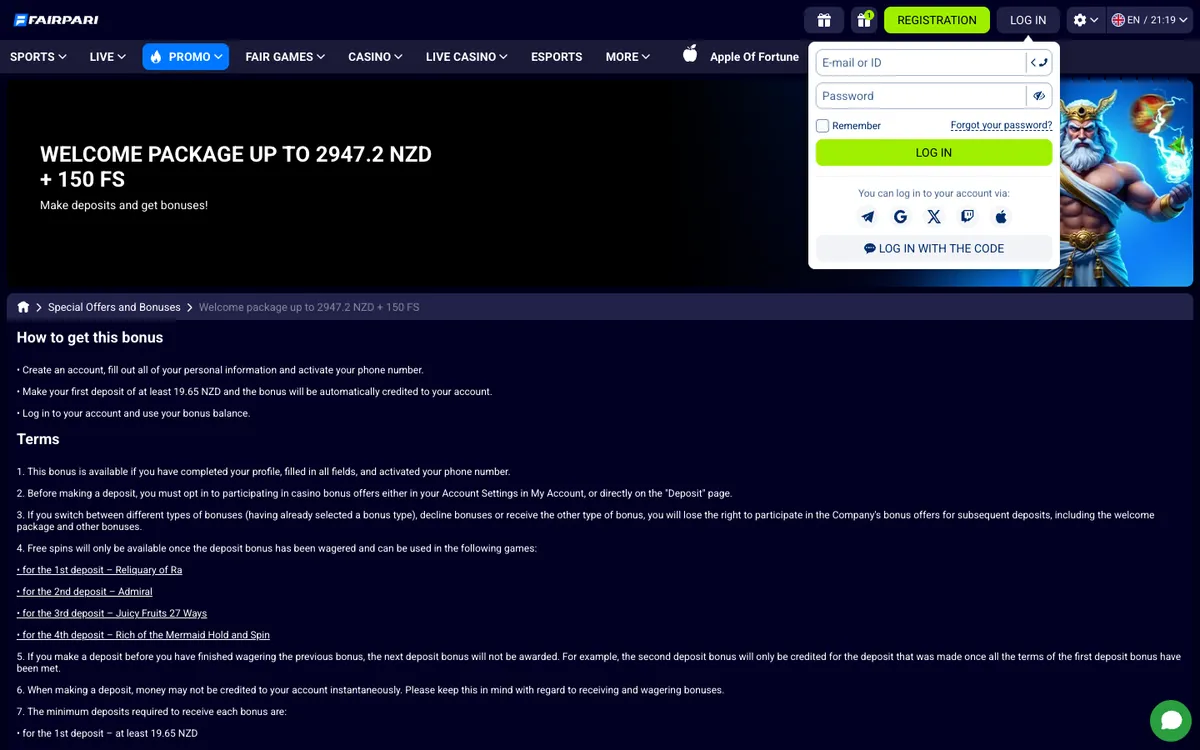This screenshot has width=1200, height=750.
Task: Expand the More menu
Action: 628,57
